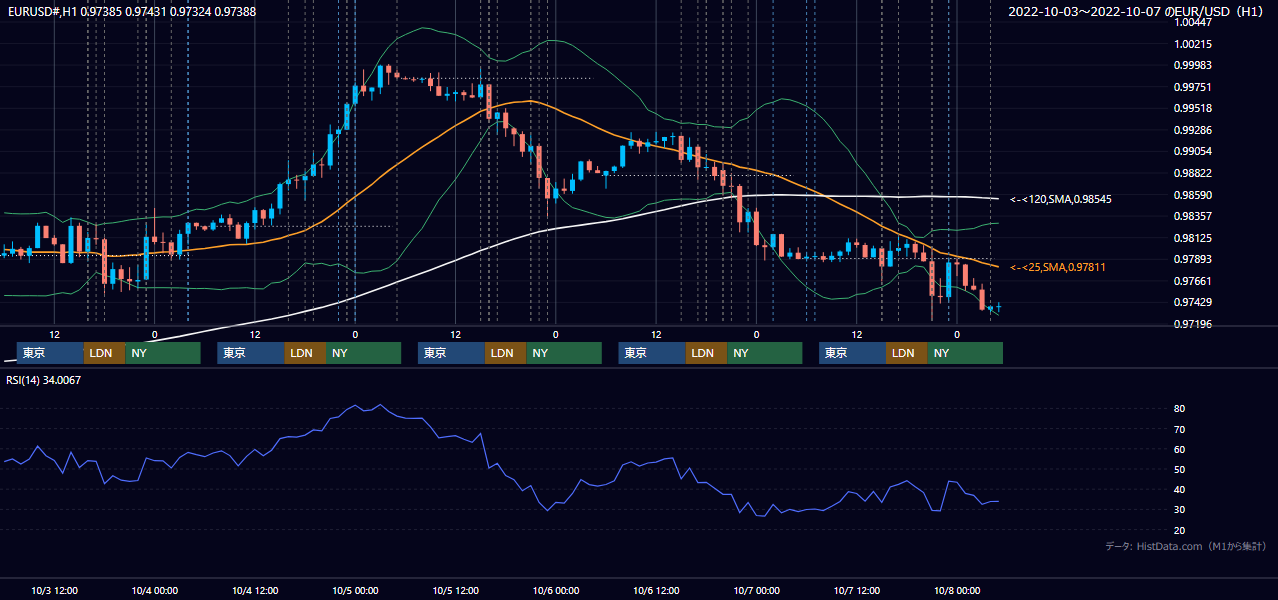Pick the RSI axis value 40

click(1180, 489)
